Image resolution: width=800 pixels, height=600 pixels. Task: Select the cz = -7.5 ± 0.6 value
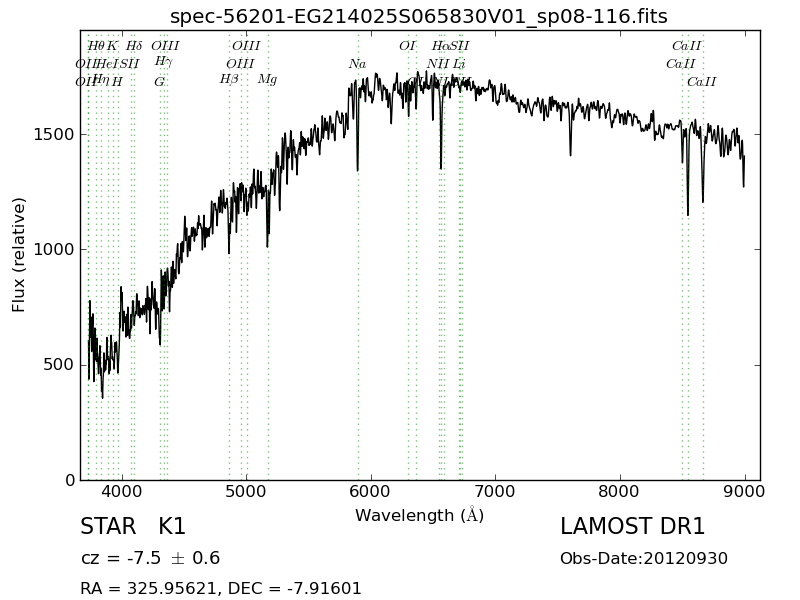[151, 558]
